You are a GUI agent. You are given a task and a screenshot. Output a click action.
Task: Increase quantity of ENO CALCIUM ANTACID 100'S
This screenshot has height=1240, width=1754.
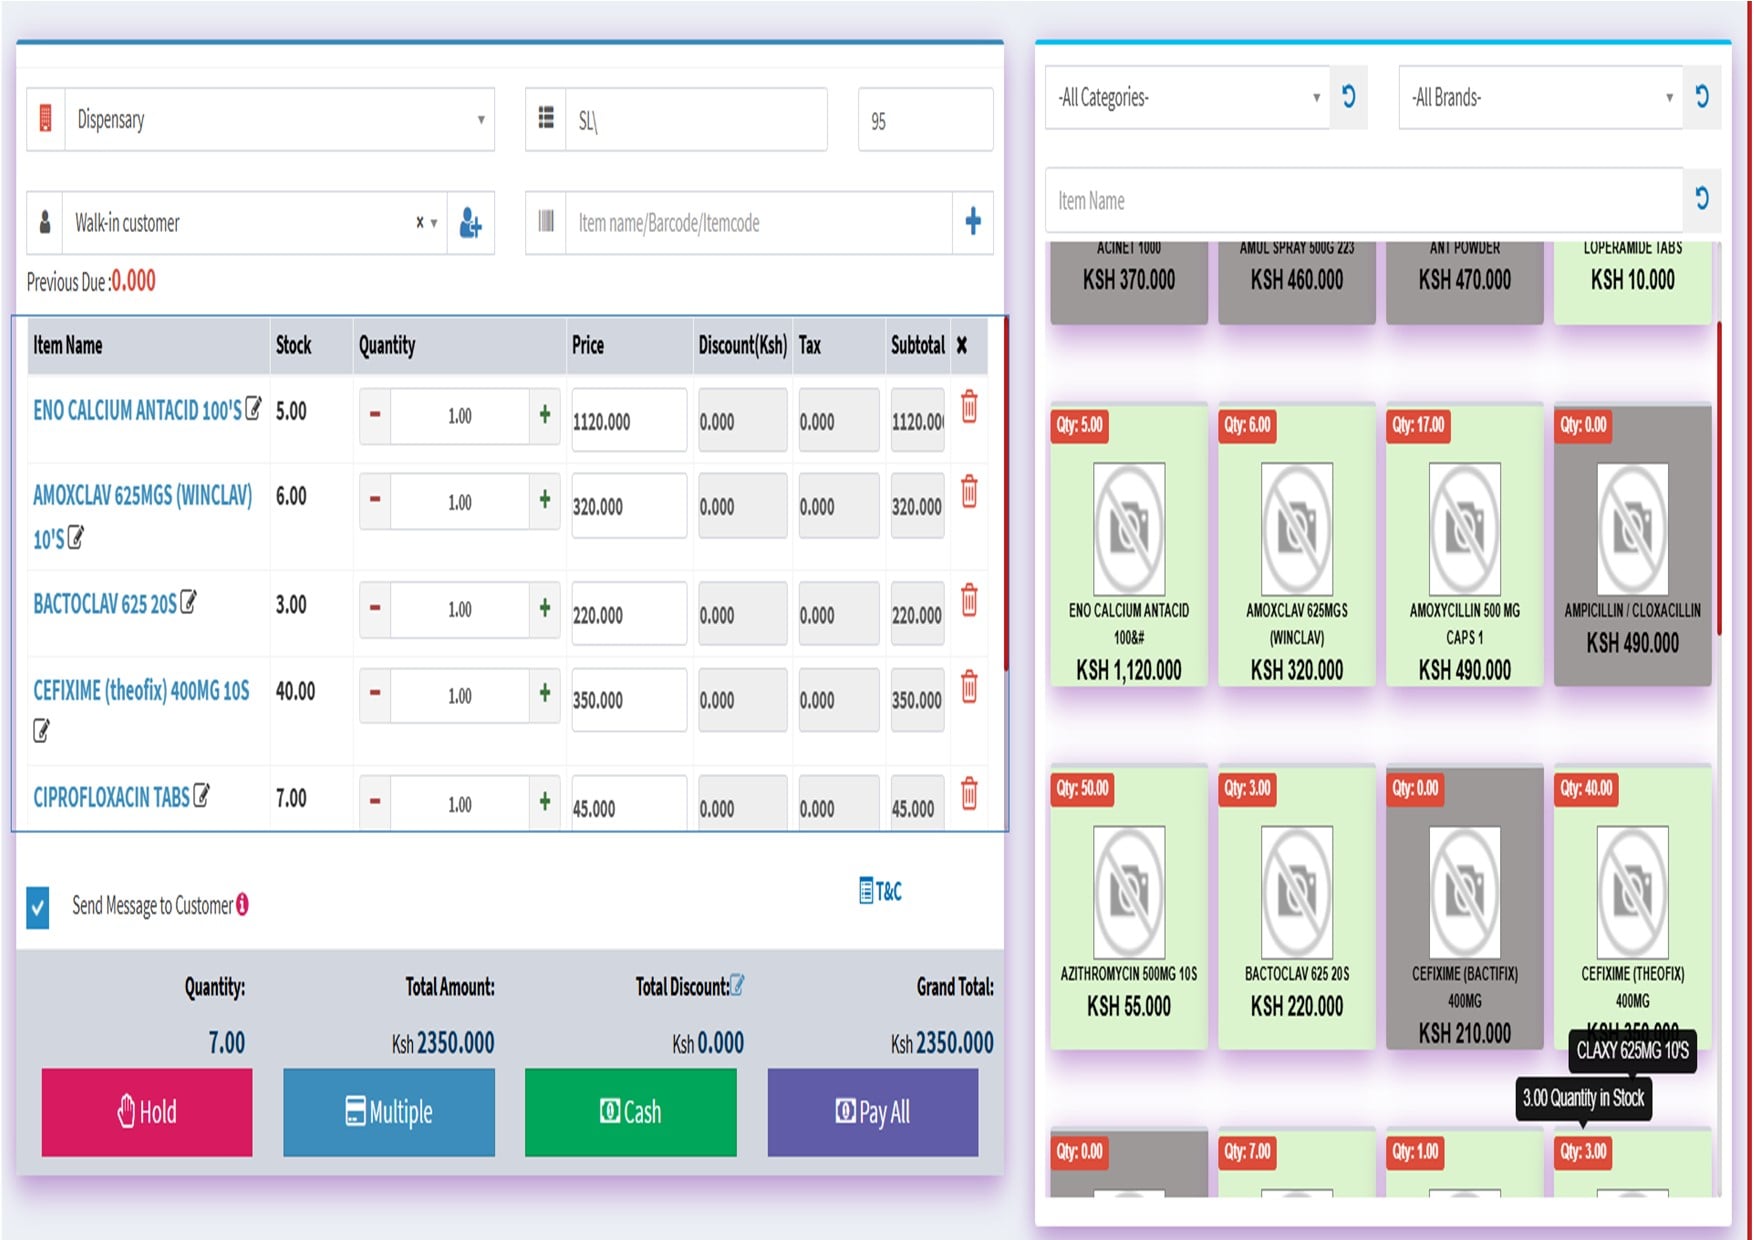click(x=545, y=415)
